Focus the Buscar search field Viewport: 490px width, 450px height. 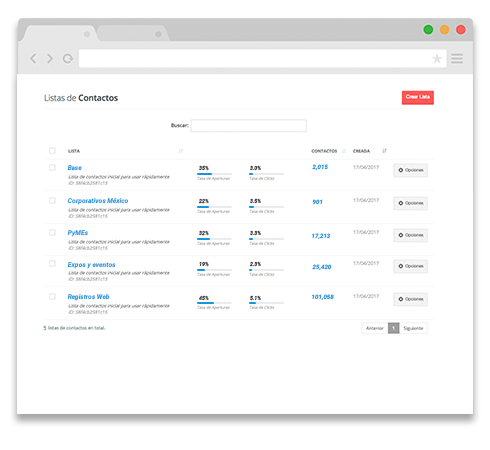(249, 126)
